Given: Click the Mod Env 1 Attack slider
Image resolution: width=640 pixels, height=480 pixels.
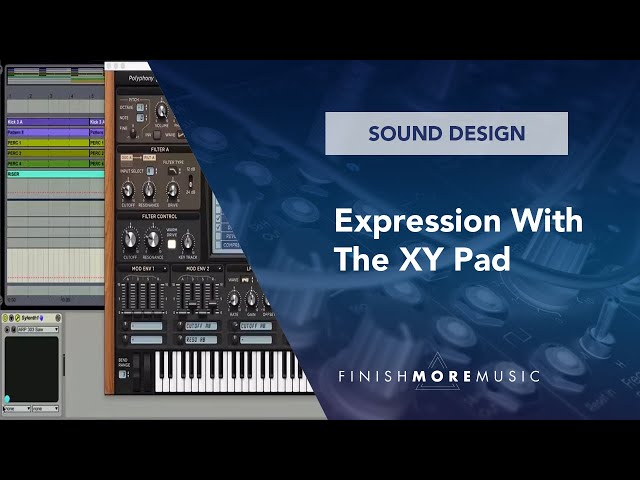Looking at the screenshot, I should [127, 297].
